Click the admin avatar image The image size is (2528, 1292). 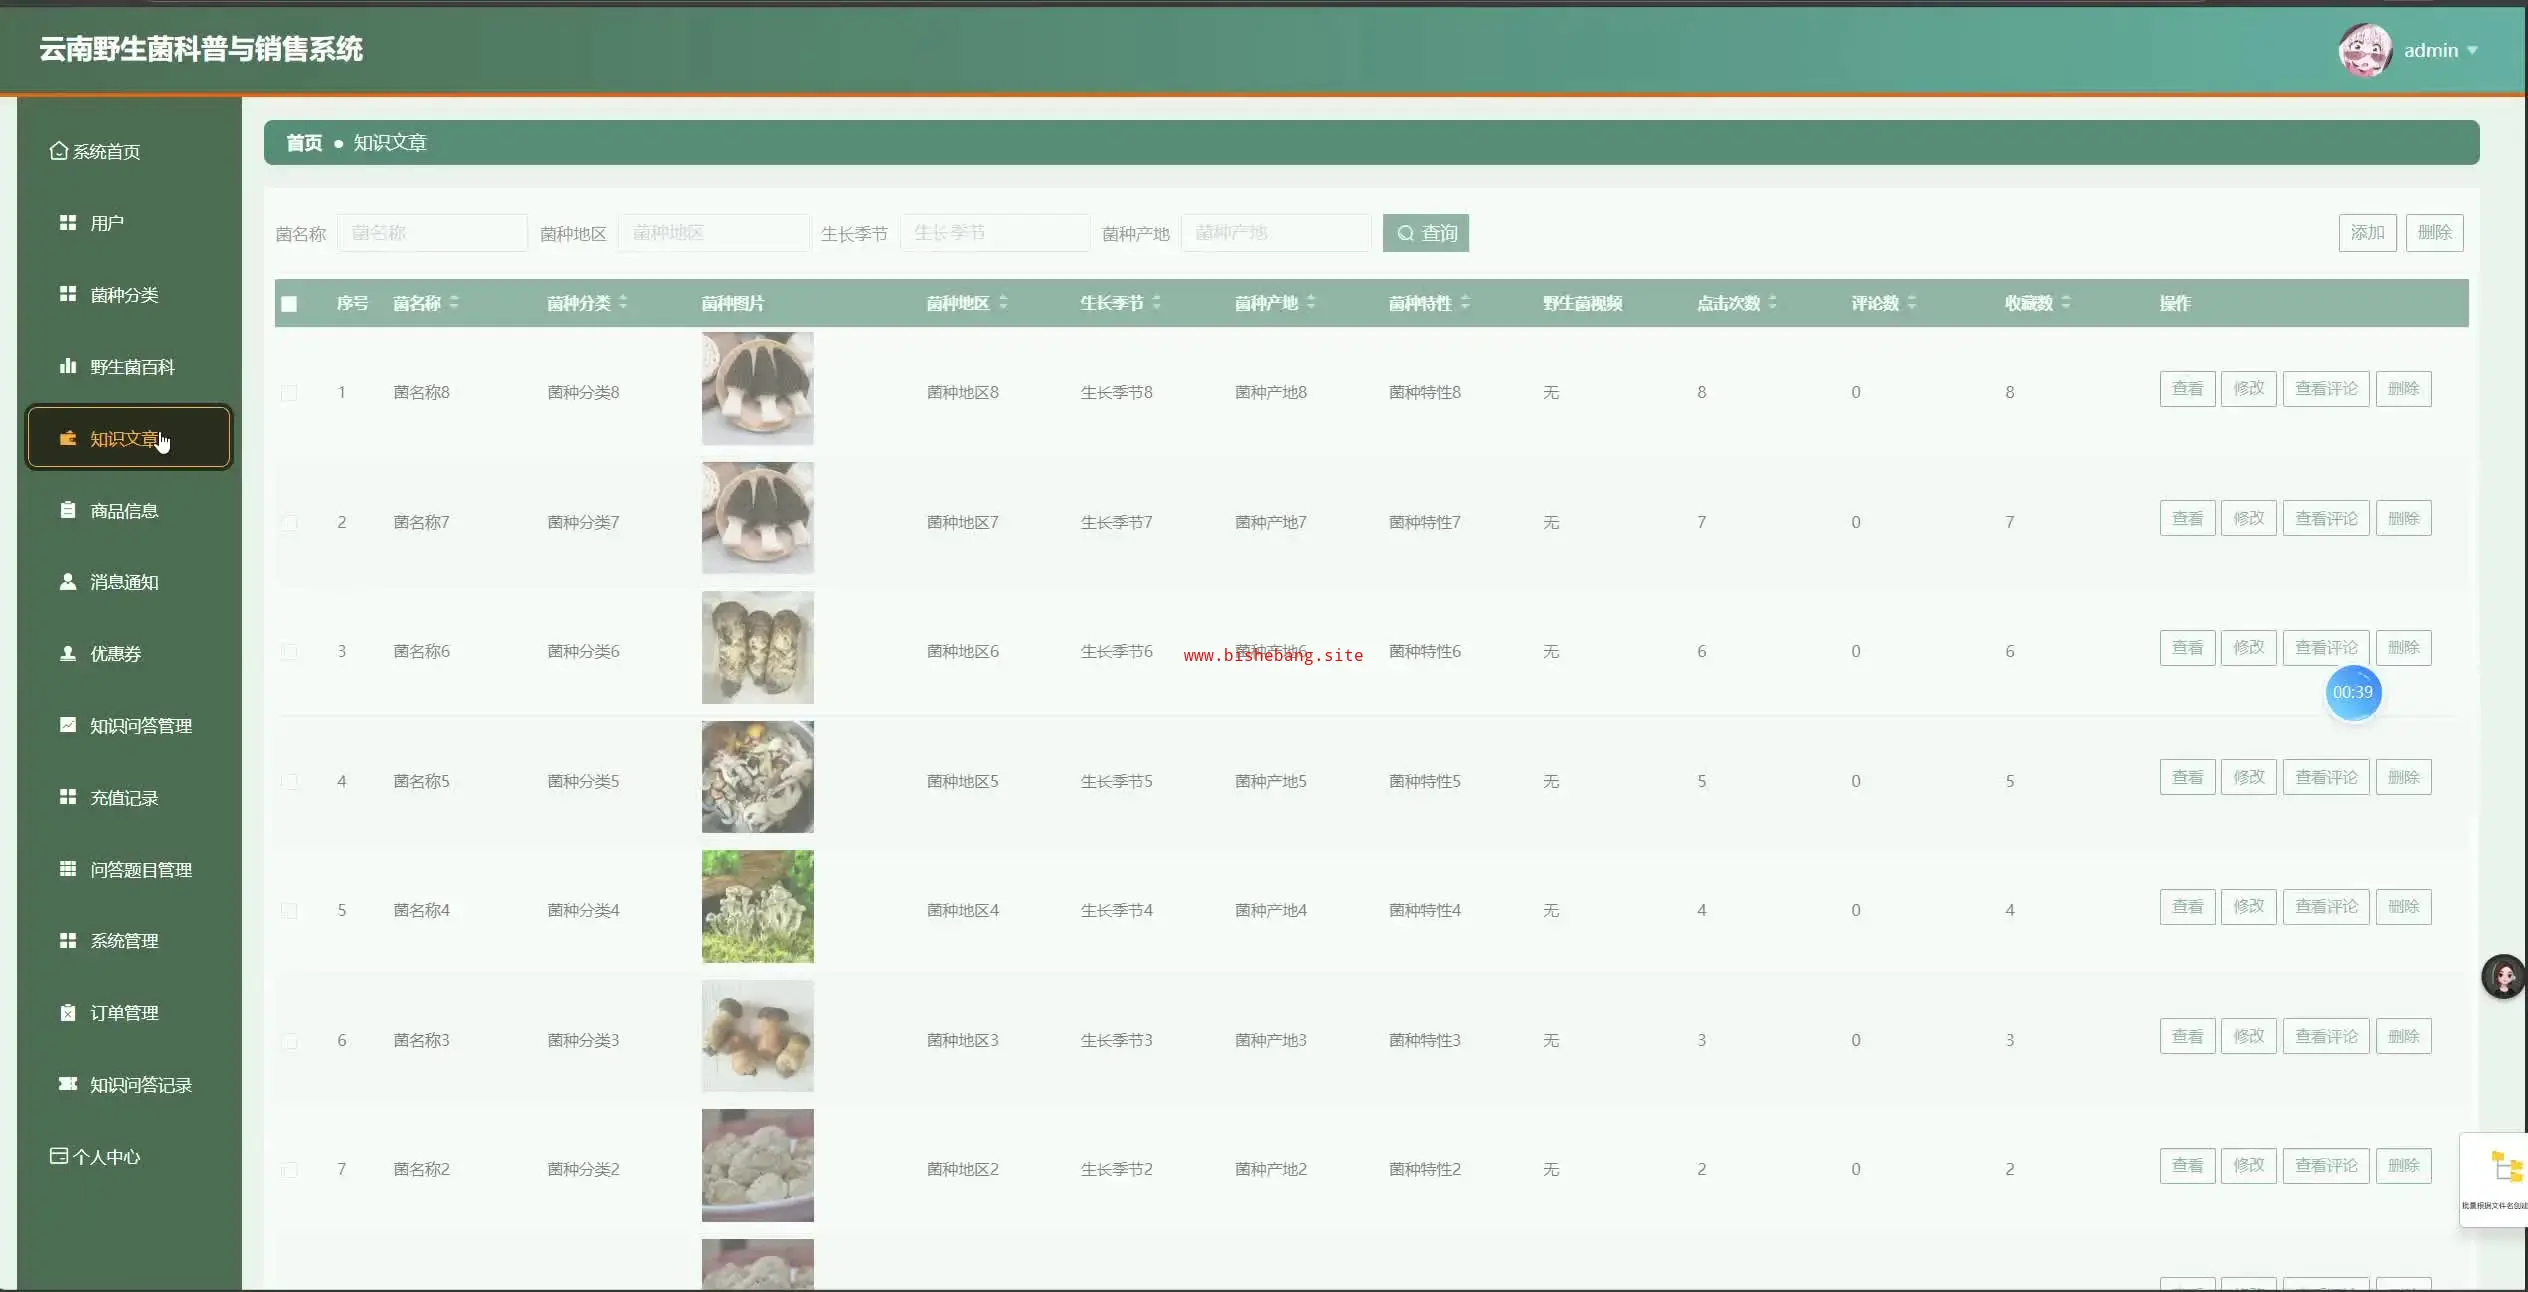(2364, 50)
